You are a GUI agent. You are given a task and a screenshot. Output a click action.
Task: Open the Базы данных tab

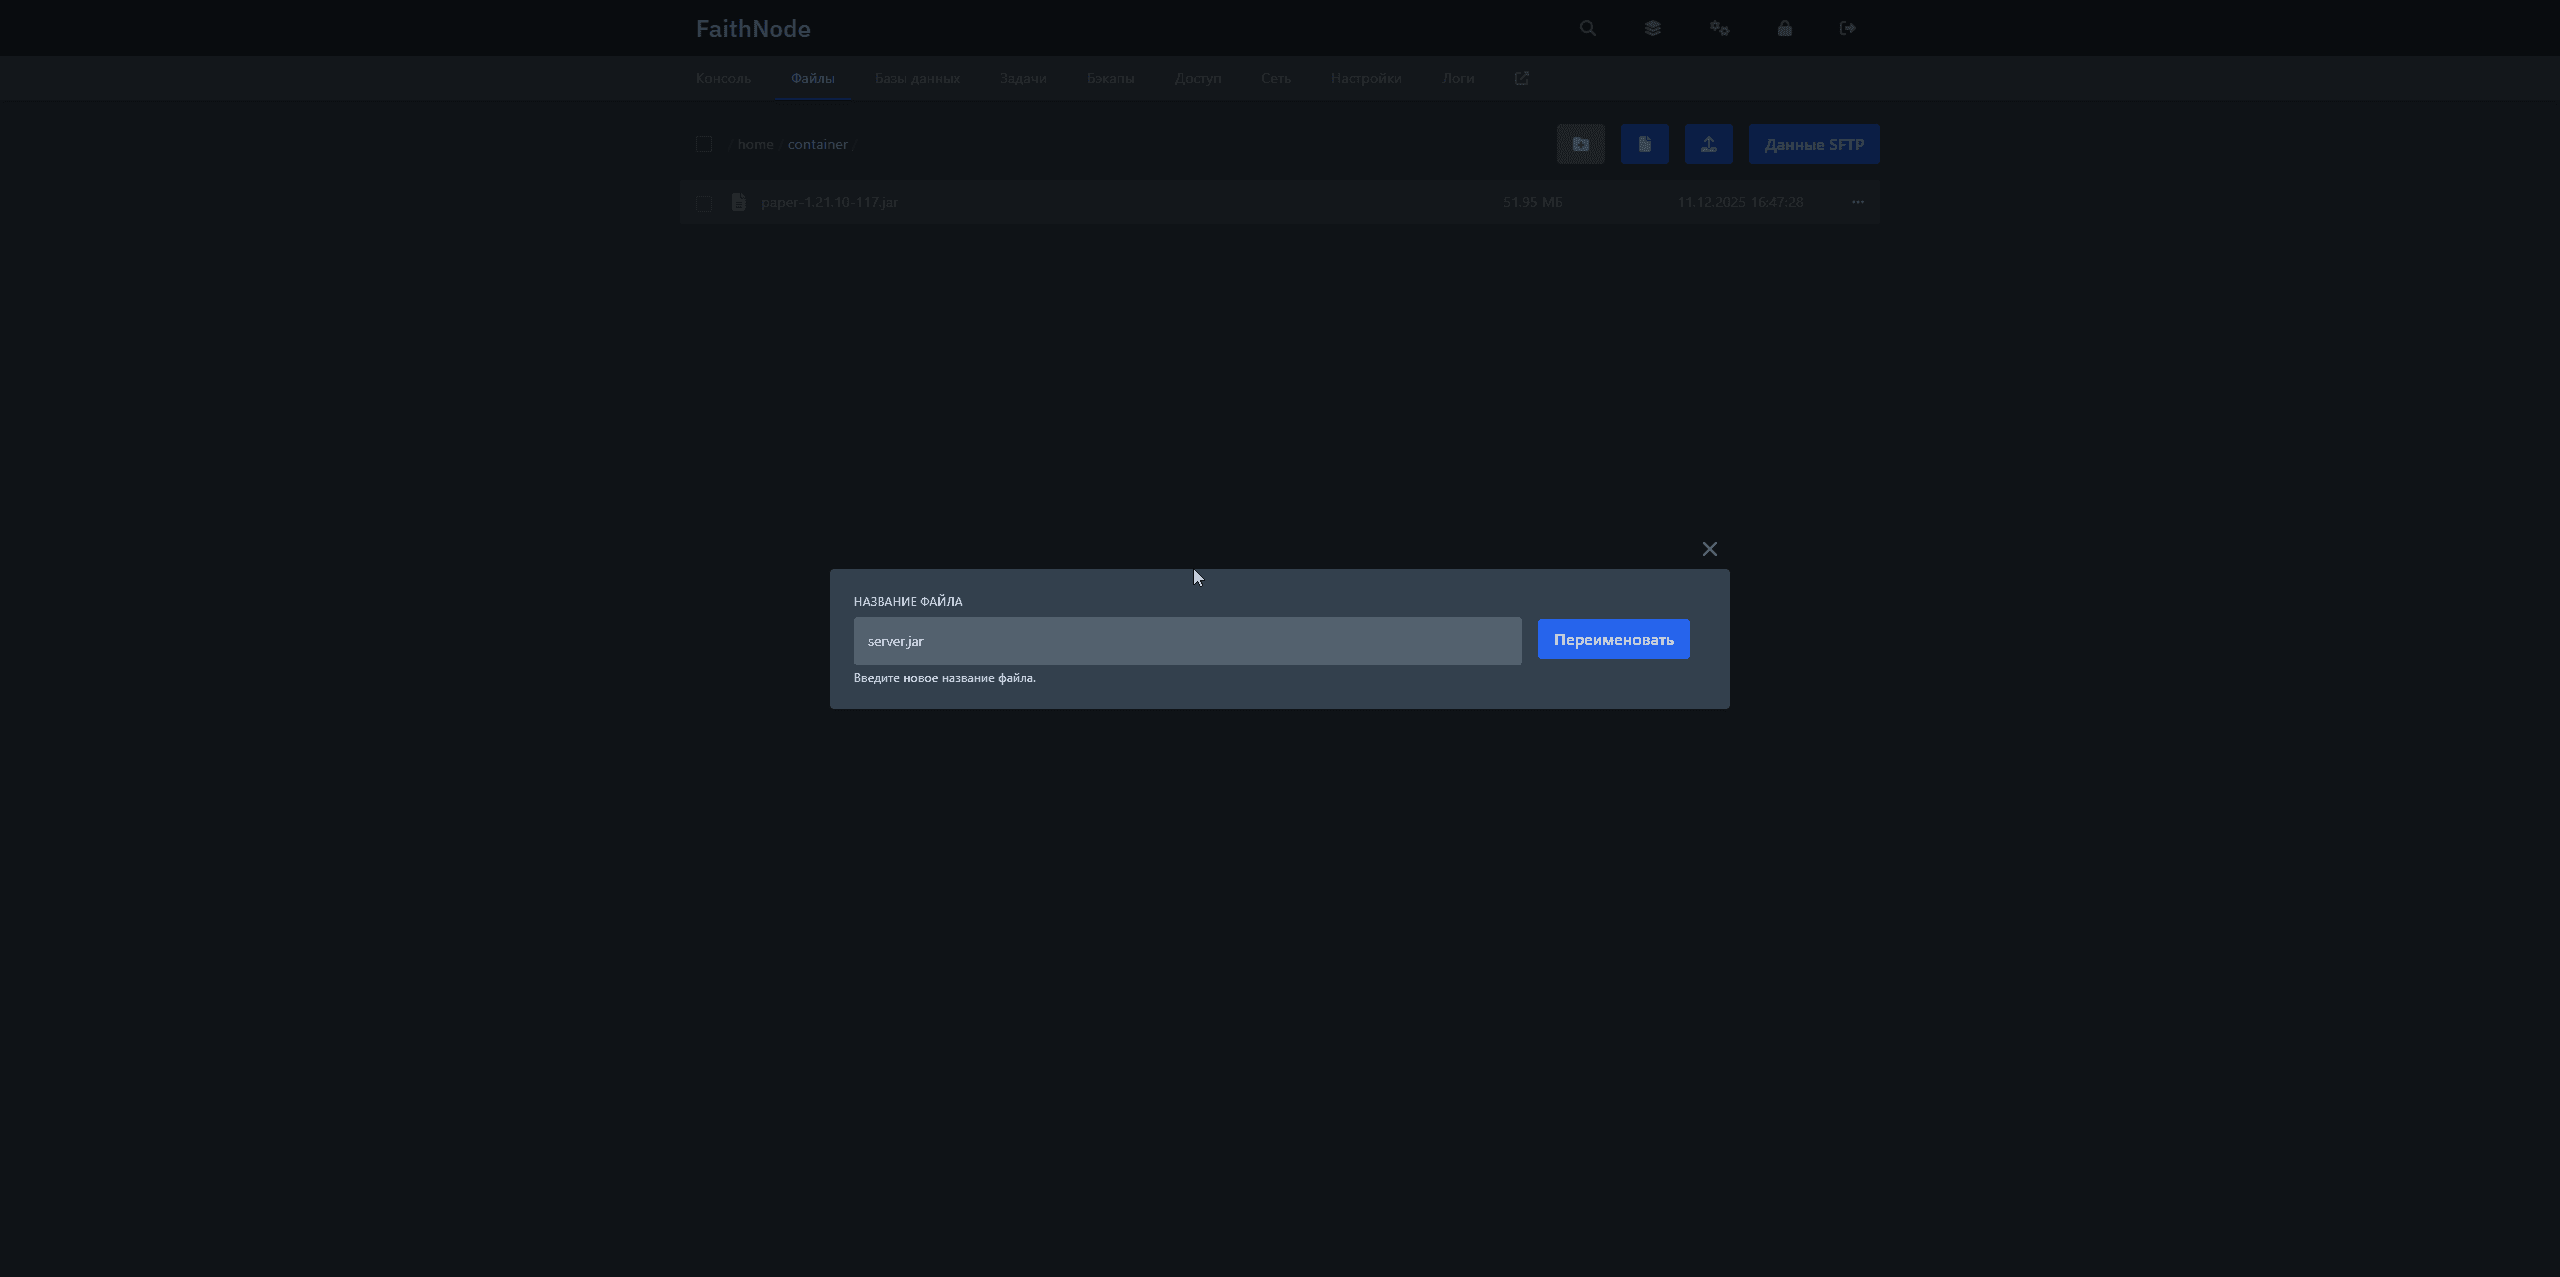pyautogui.click(x=917, y=78)
